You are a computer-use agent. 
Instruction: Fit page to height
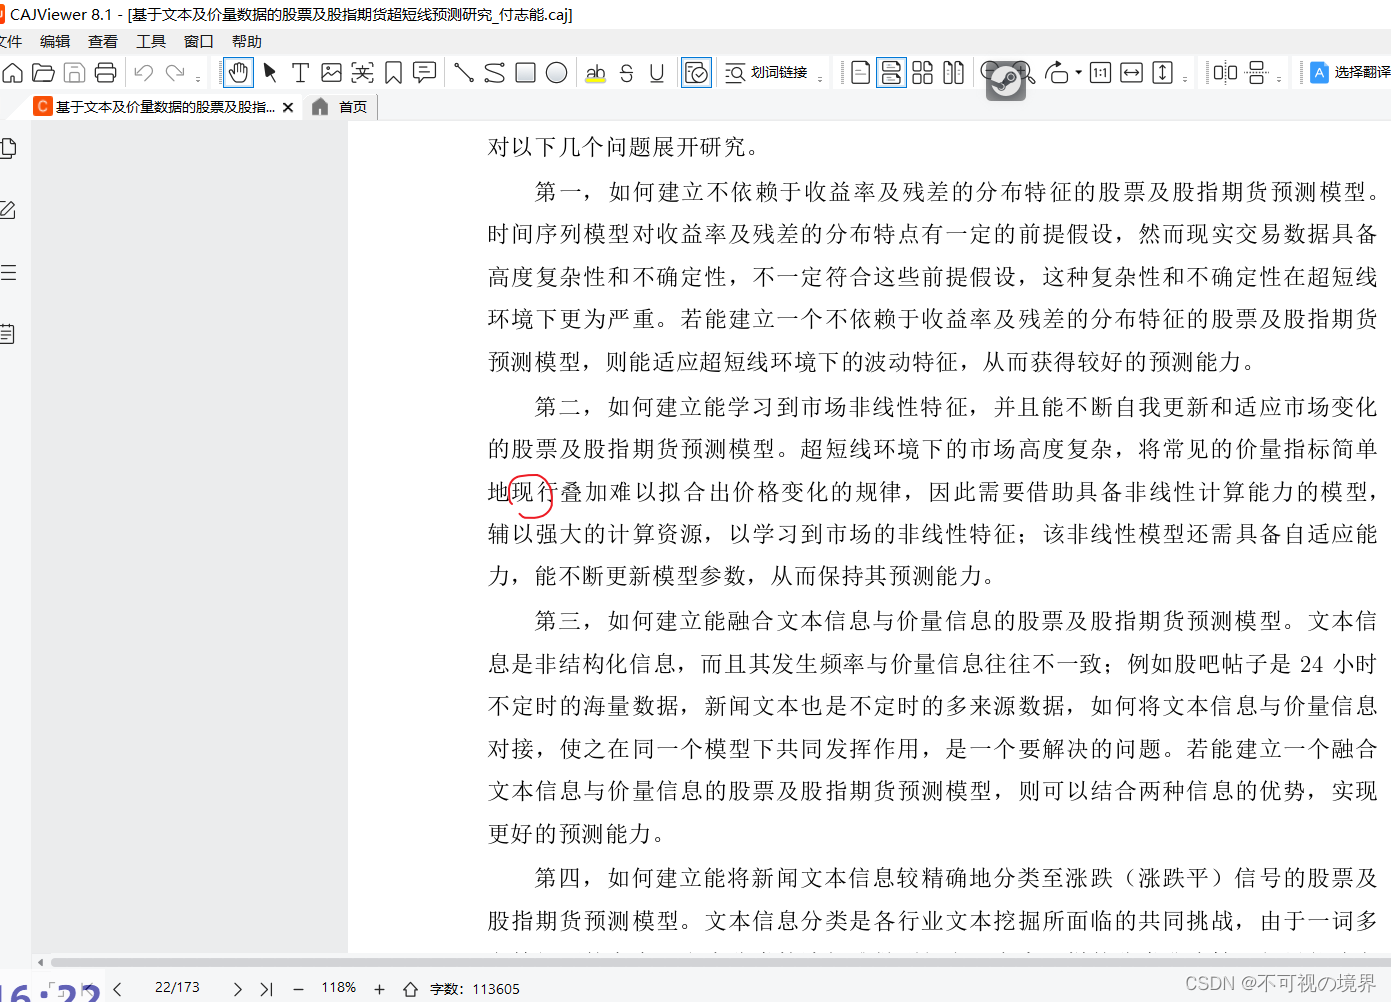point(1162,73)
